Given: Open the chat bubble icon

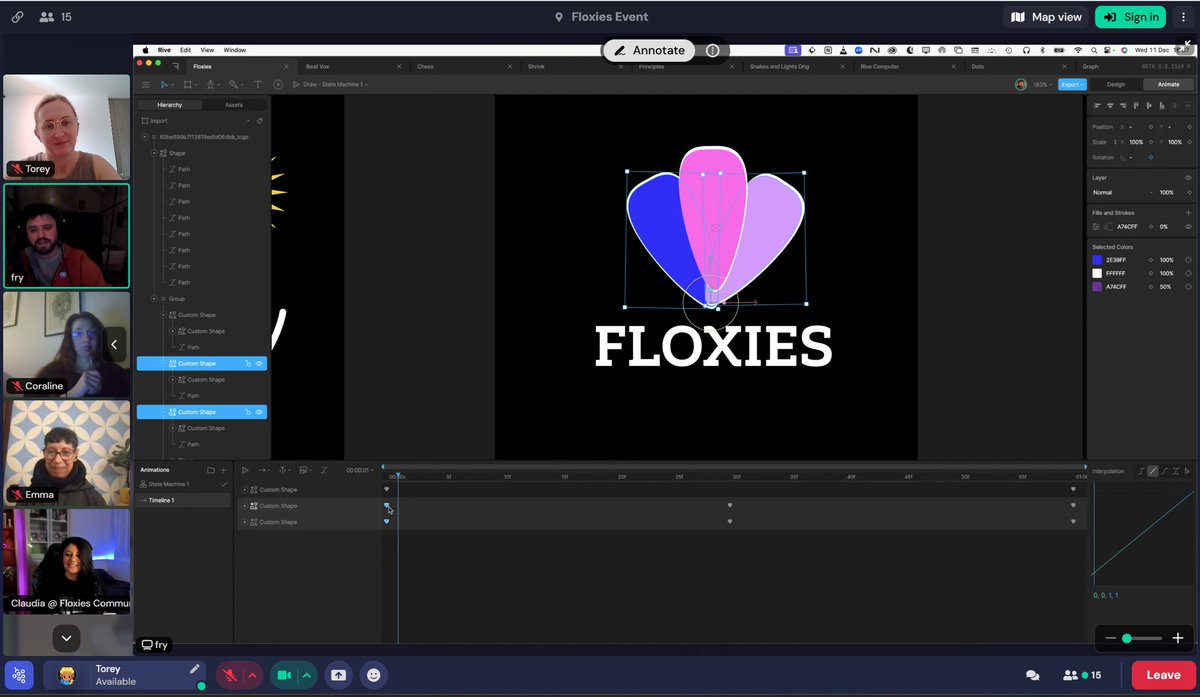Looking at the screenshot, I should pos(1032,675).
